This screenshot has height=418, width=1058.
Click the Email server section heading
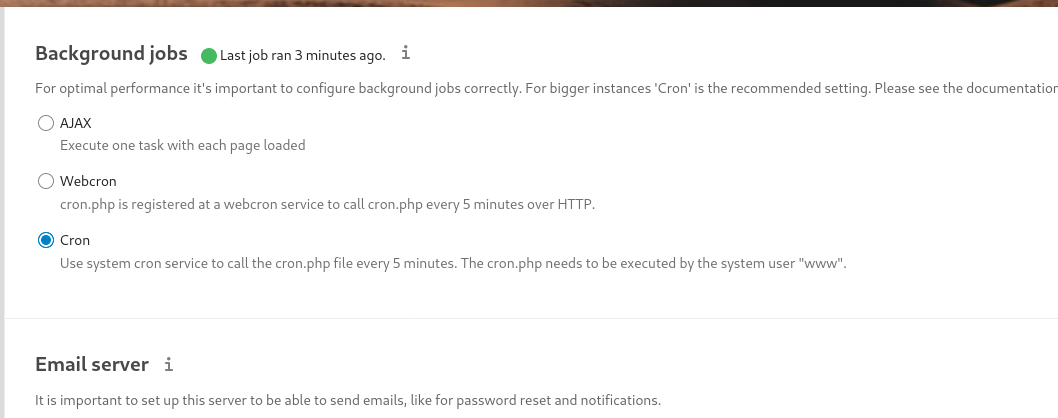92,365
